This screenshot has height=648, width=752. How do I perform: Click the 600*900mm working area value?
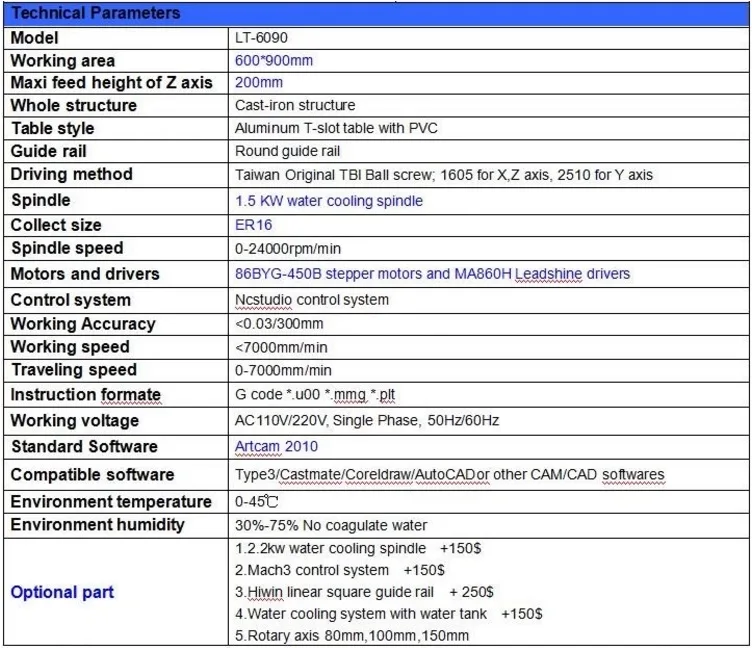point(273,60)
